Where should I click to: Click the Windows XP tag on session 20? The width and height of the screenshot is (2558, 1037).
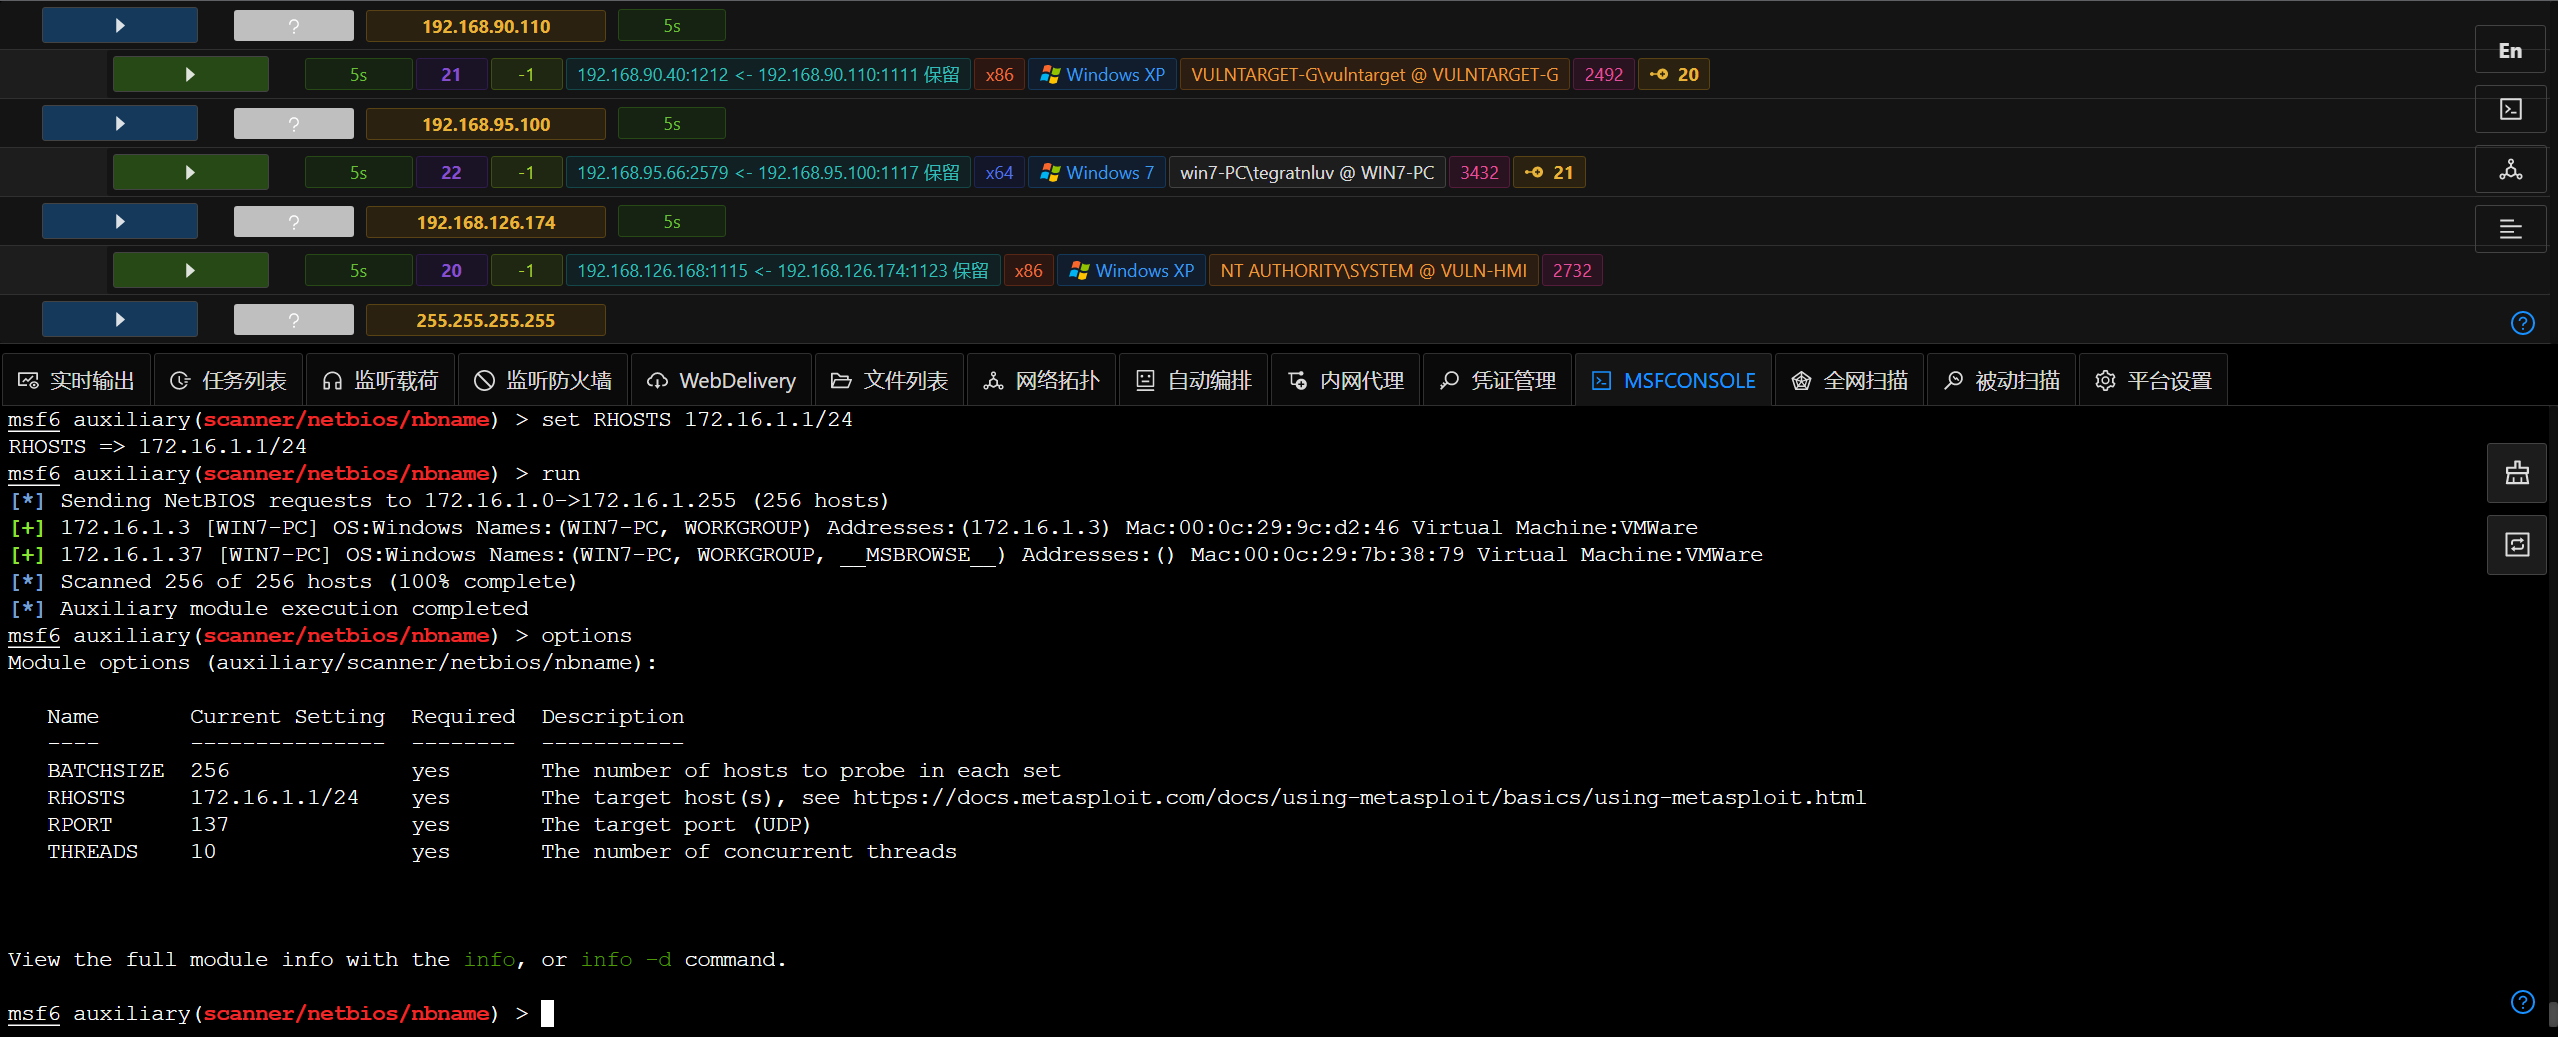[1131, 271]
